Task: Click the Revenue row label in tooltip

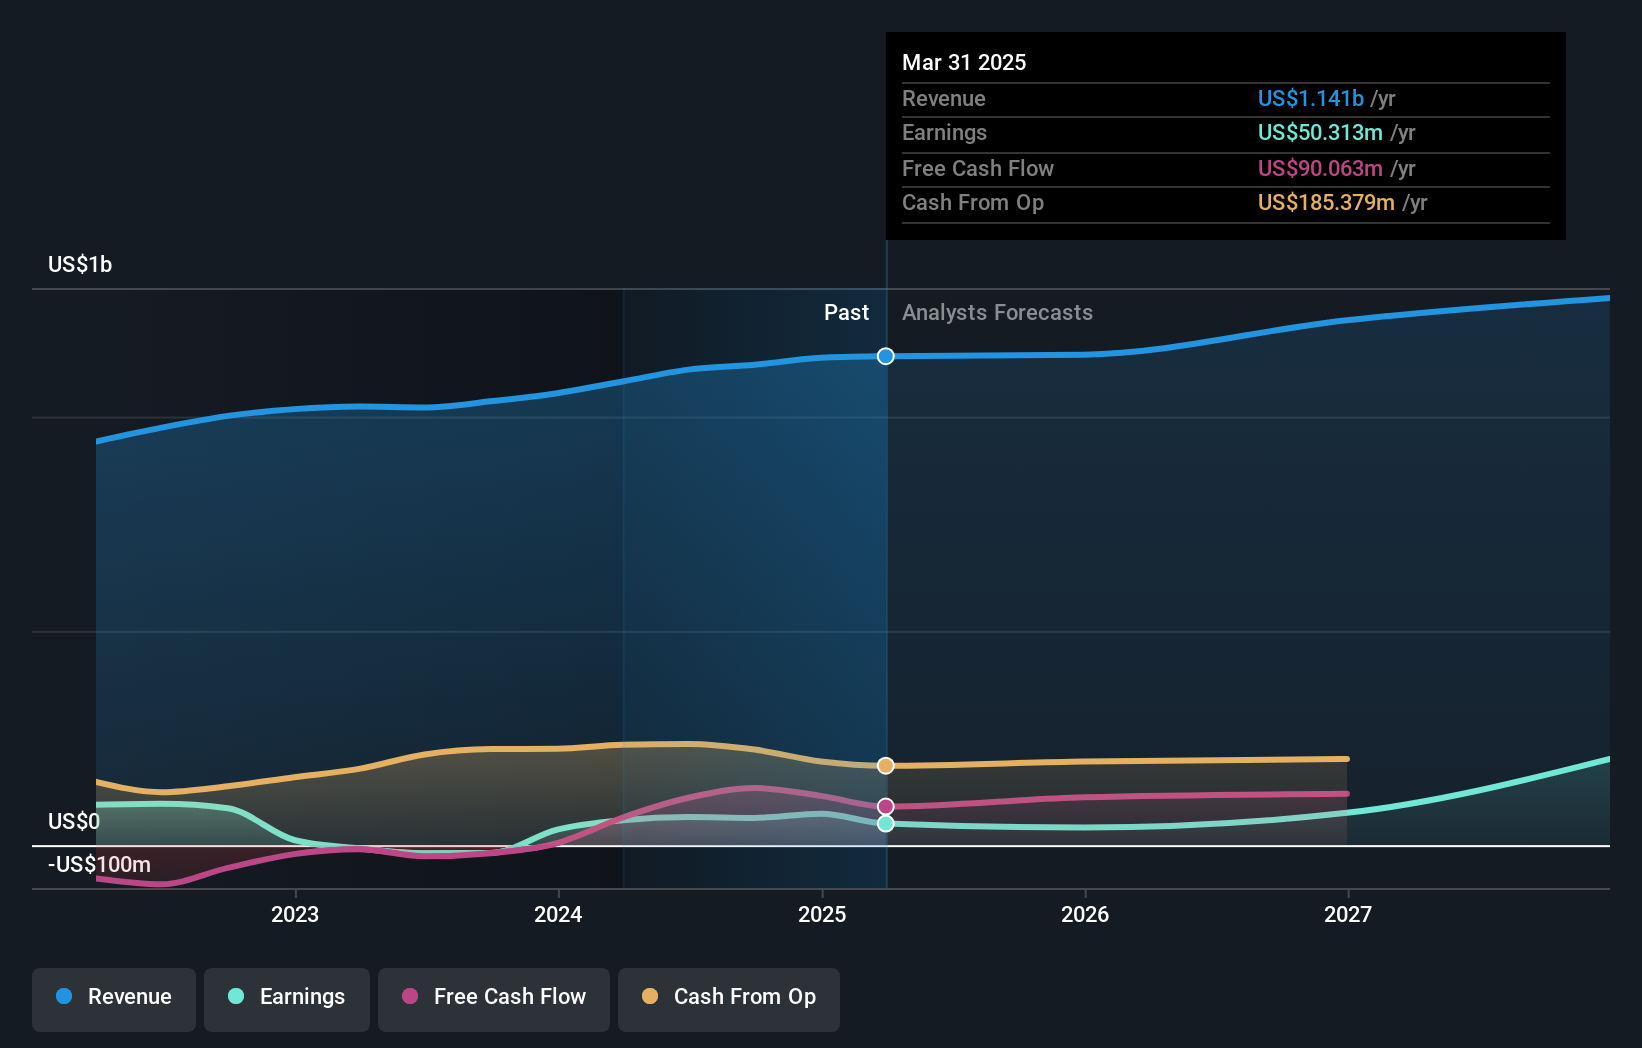Action: pyautogui.click(x=943, y=98)
